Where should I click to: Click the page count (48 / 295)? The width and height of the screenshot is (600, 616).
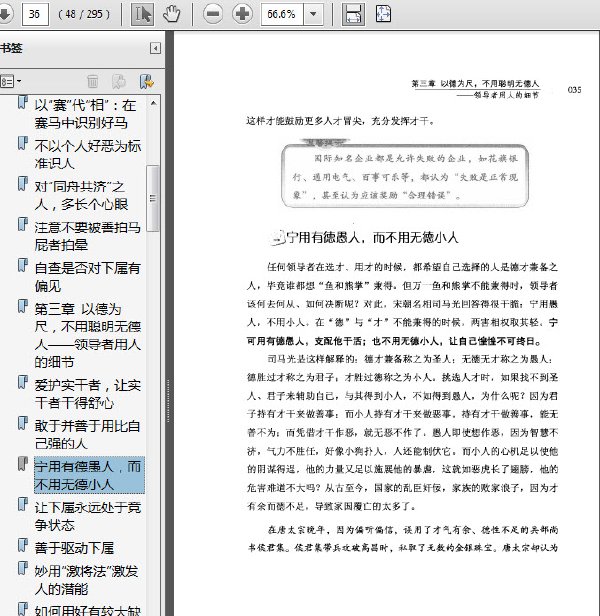point(84,15)
